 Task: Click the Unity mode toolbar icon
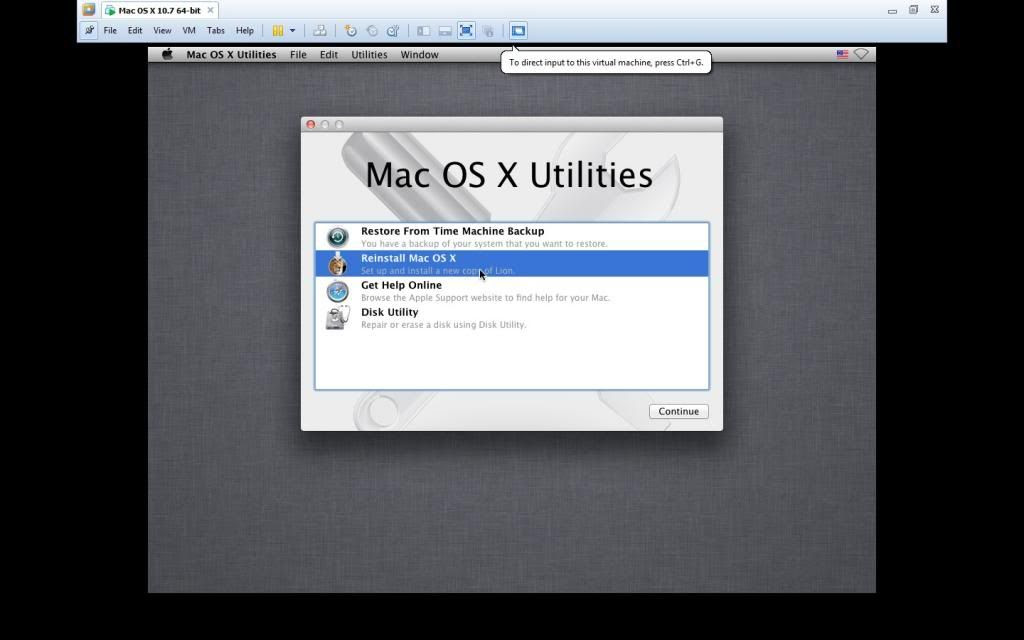point(488,31)
